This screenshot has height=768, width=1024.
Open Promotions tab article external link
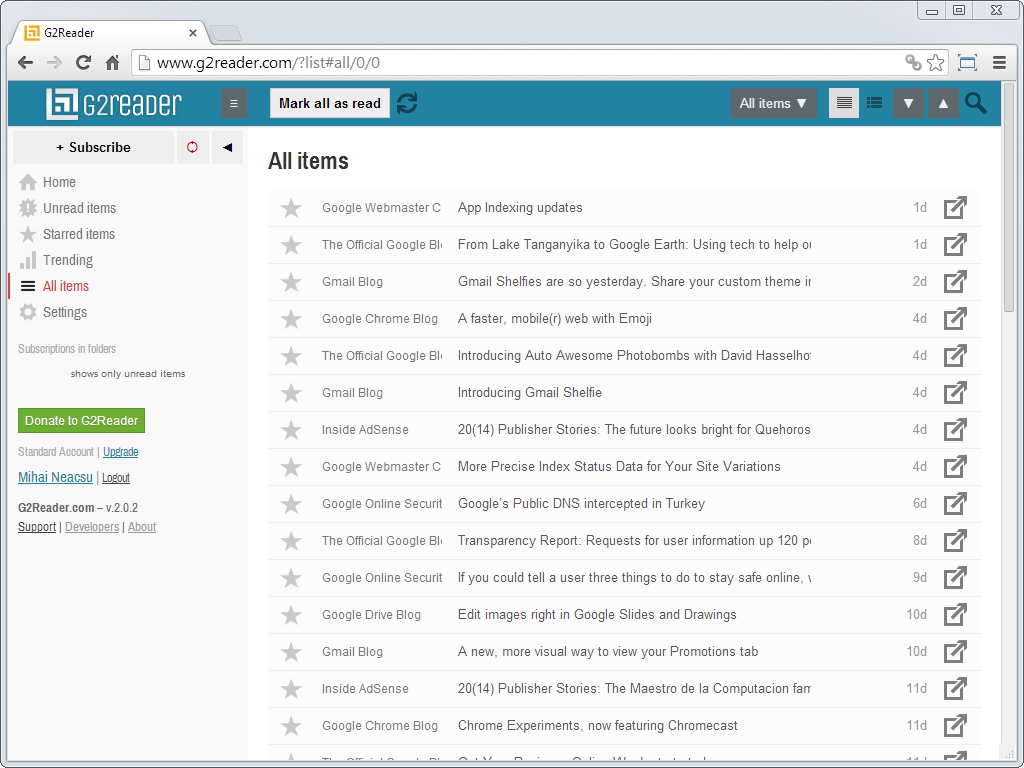tap(955, 652)
